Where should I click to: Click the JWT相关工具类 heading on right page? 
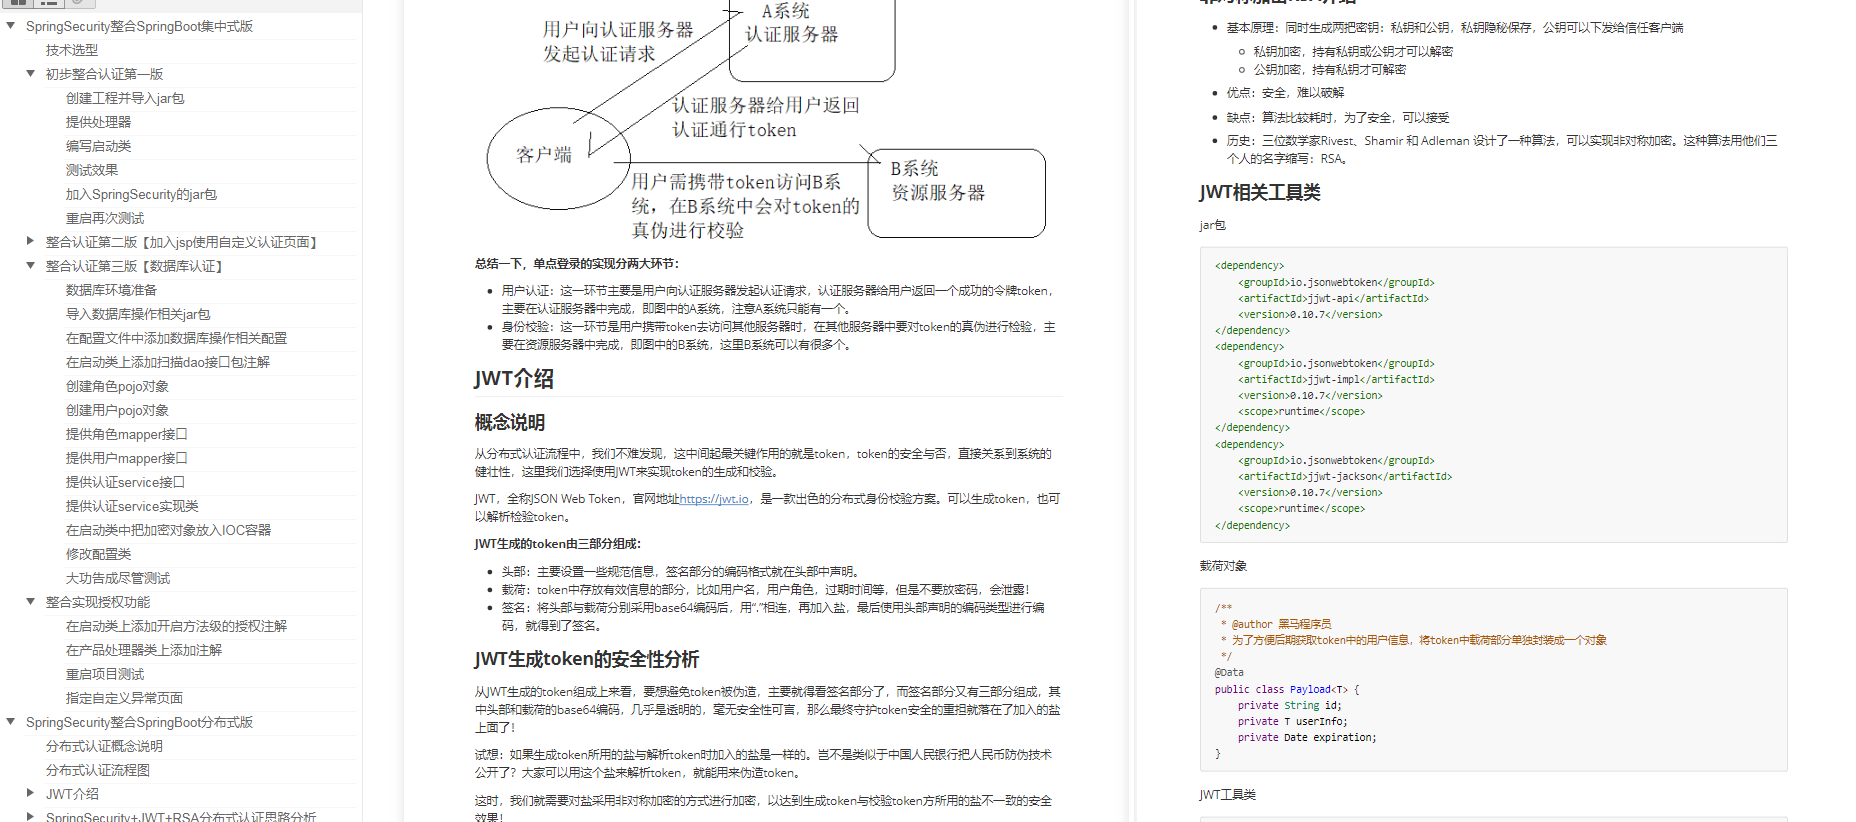tap(1260, 192)
